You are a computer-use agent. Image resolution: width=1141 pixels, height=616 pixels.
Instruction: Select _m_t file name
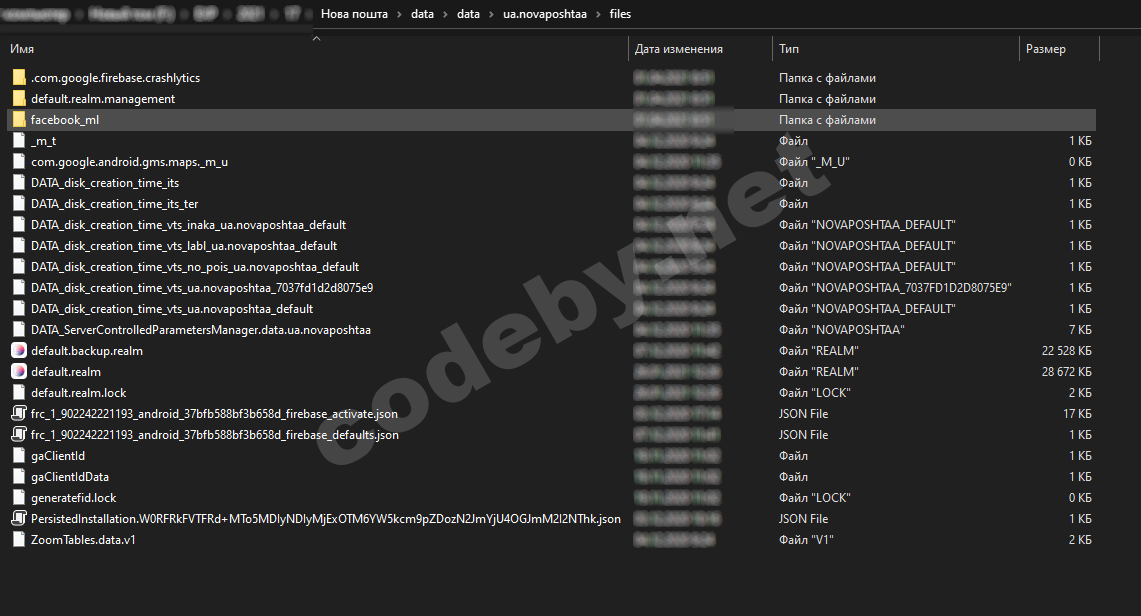point(43,141)
